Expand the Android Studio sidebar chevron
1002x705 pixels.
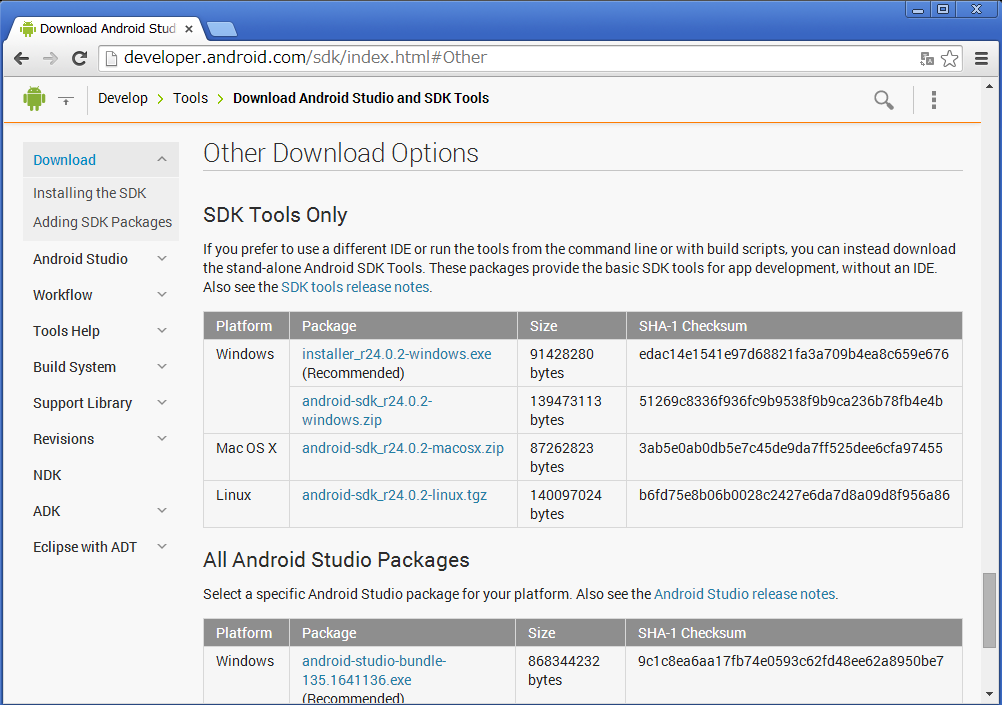coord(162,258)
